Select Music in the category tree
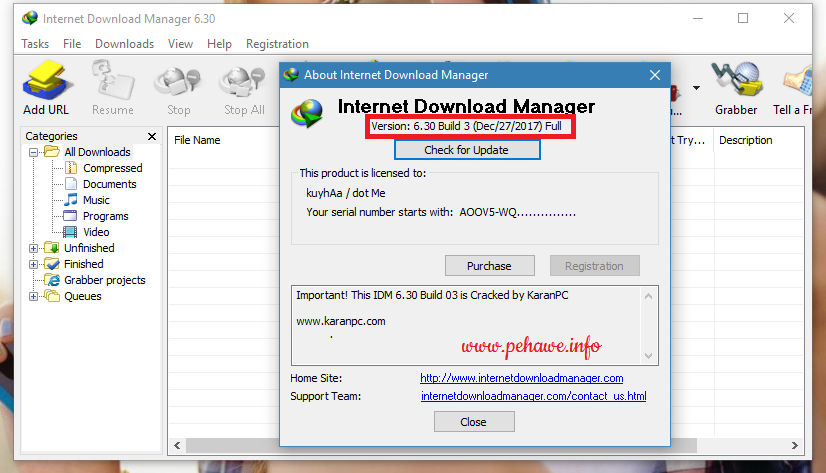Viewport: 826px width, 473px height. click(x=96, y=200)
